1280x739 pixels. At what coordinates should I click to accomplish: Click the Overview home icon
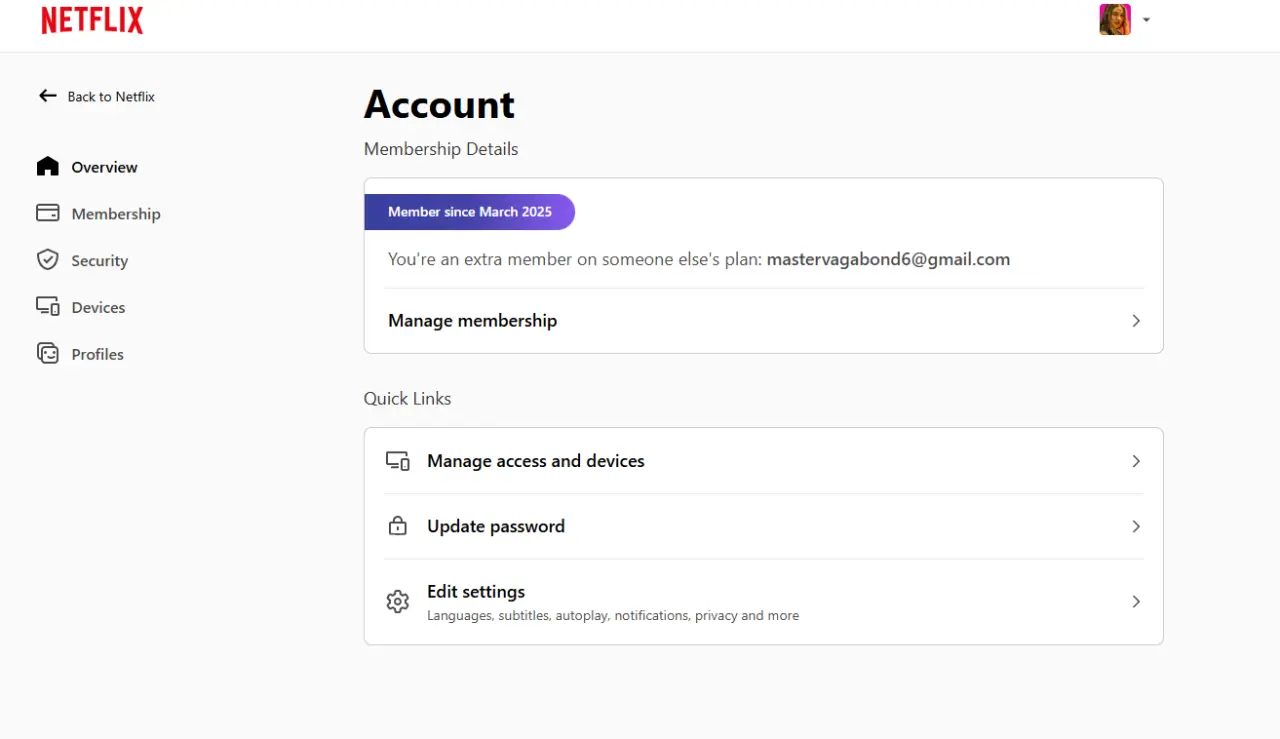[48, 166]
